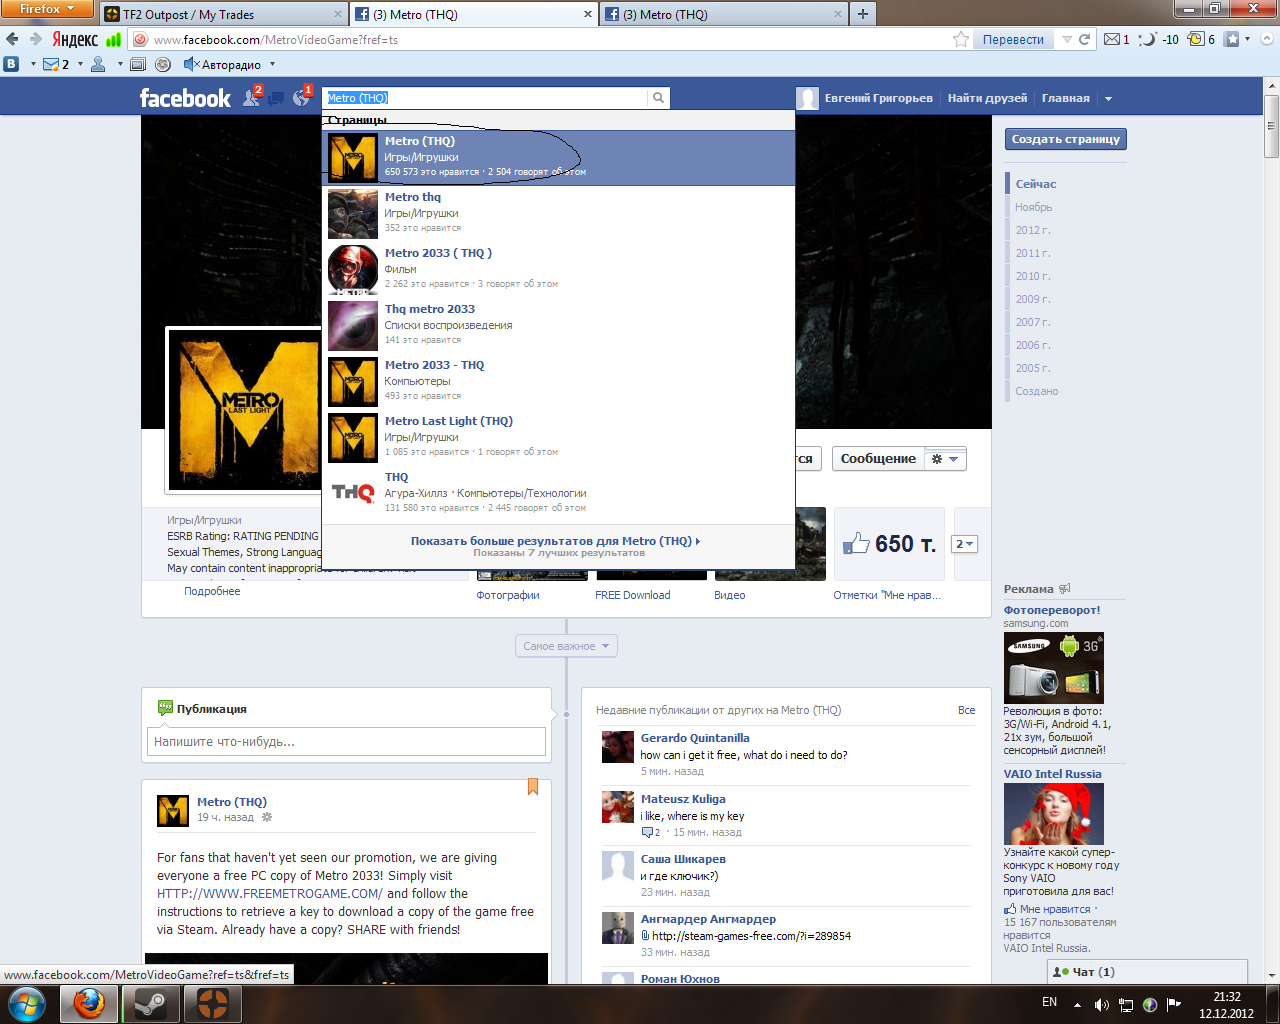The height and width of the screenshot is (1024, 1280).
Task: Toggle Авторадио speaker icon
Action: coord(191,64)
